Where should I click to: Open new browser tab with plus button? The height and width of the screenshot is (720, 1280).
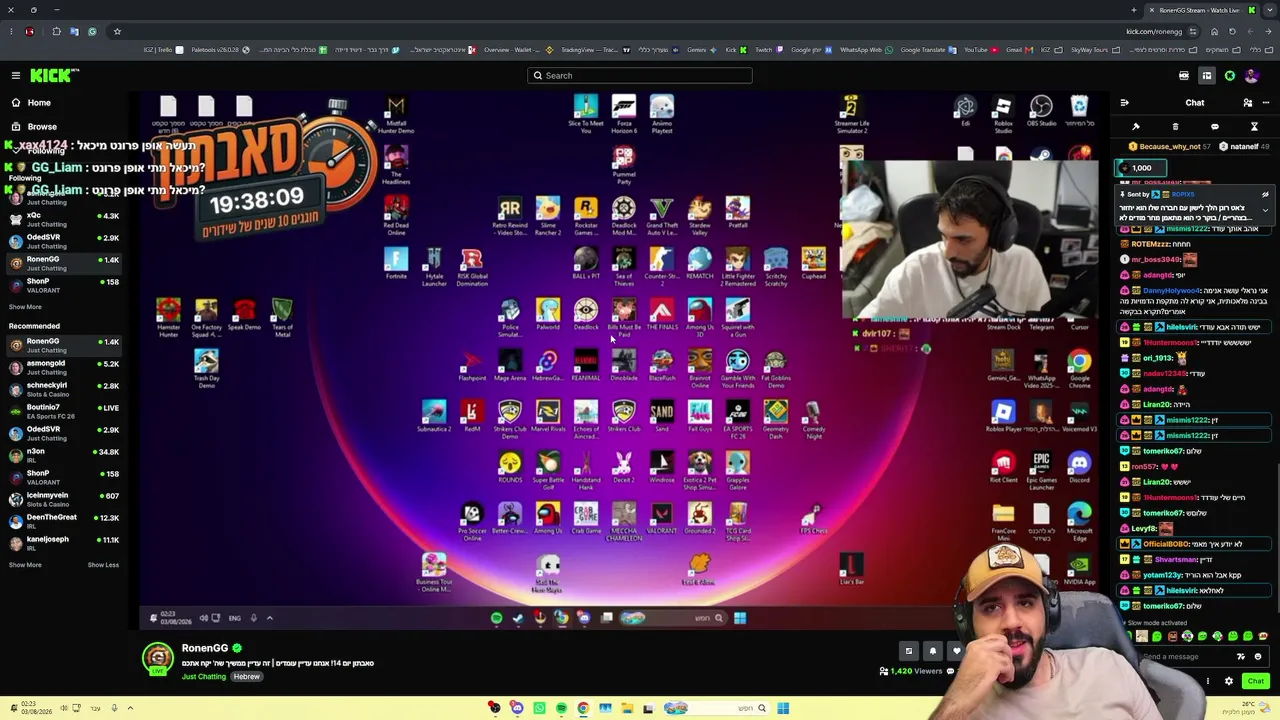point(1134,10)
